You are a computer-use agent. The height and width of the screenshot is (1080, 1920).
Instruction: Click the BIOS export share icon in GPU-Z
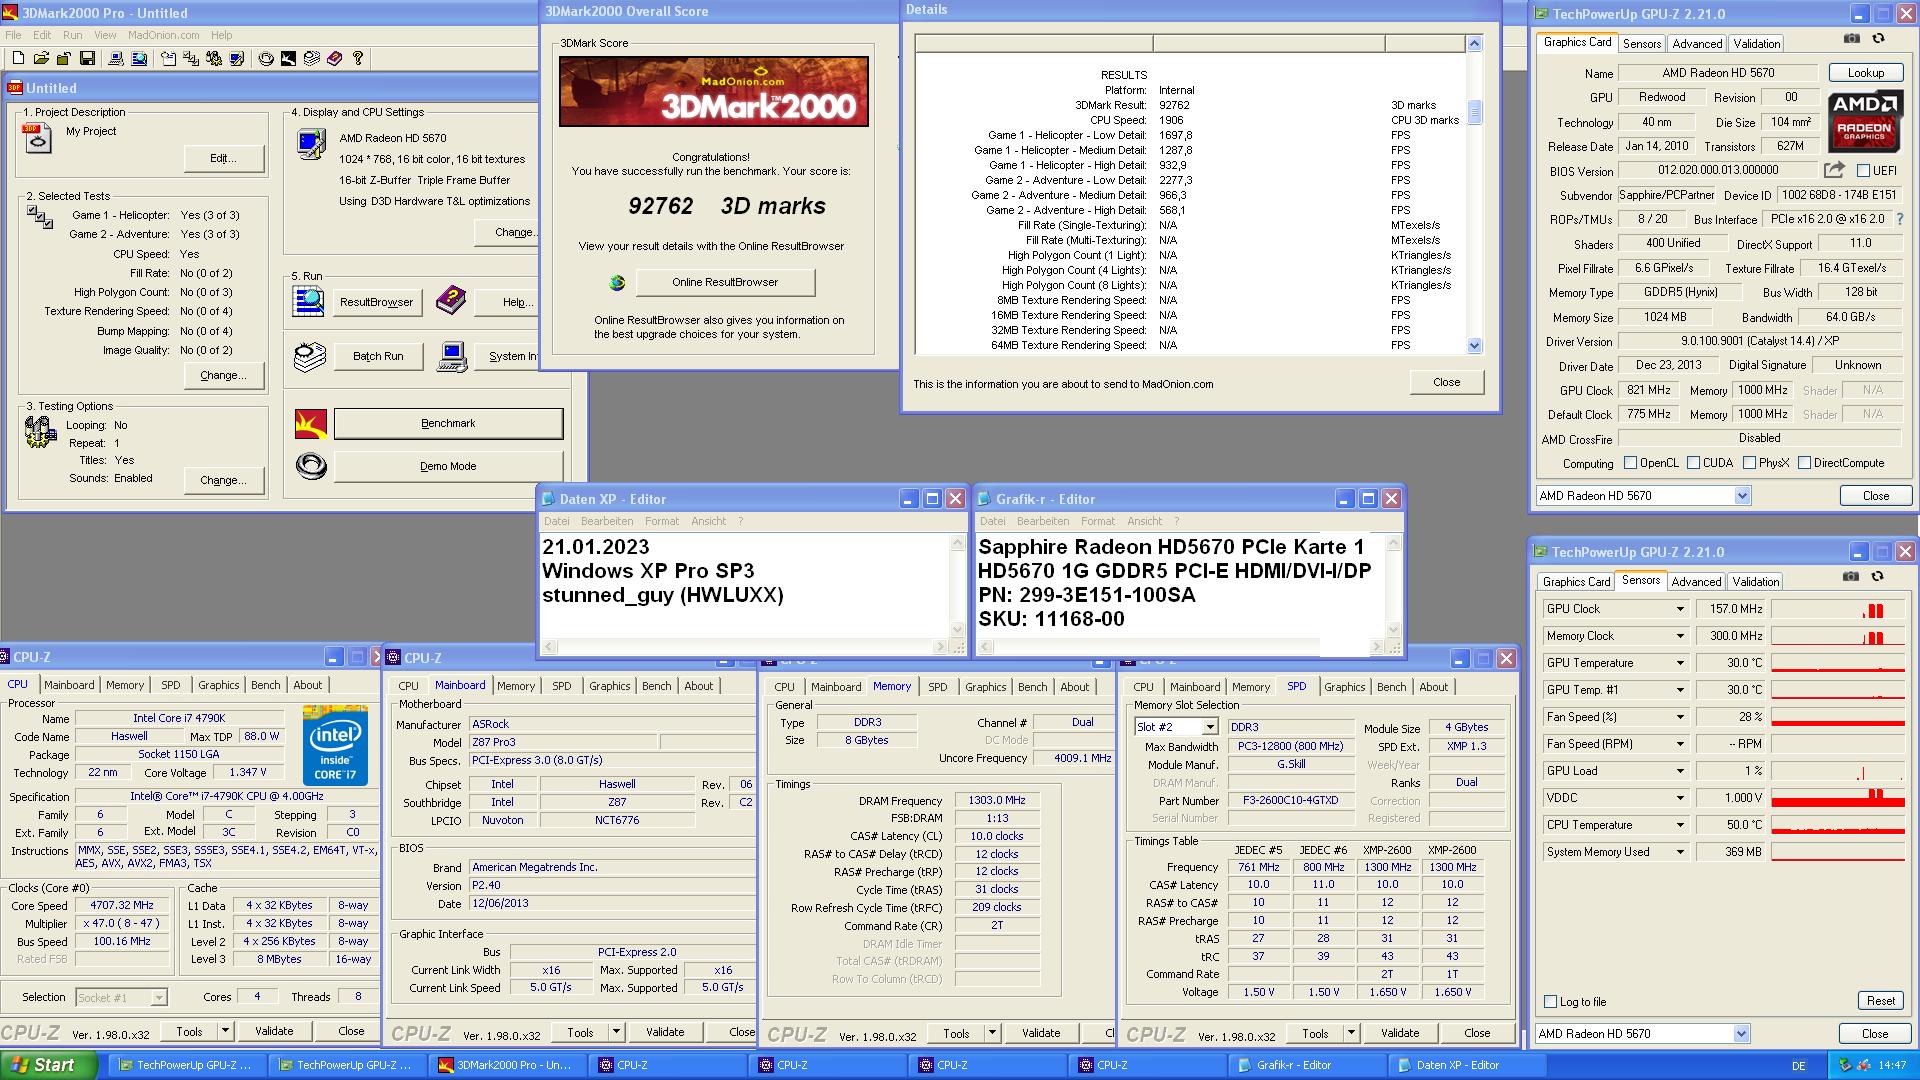1834,170
